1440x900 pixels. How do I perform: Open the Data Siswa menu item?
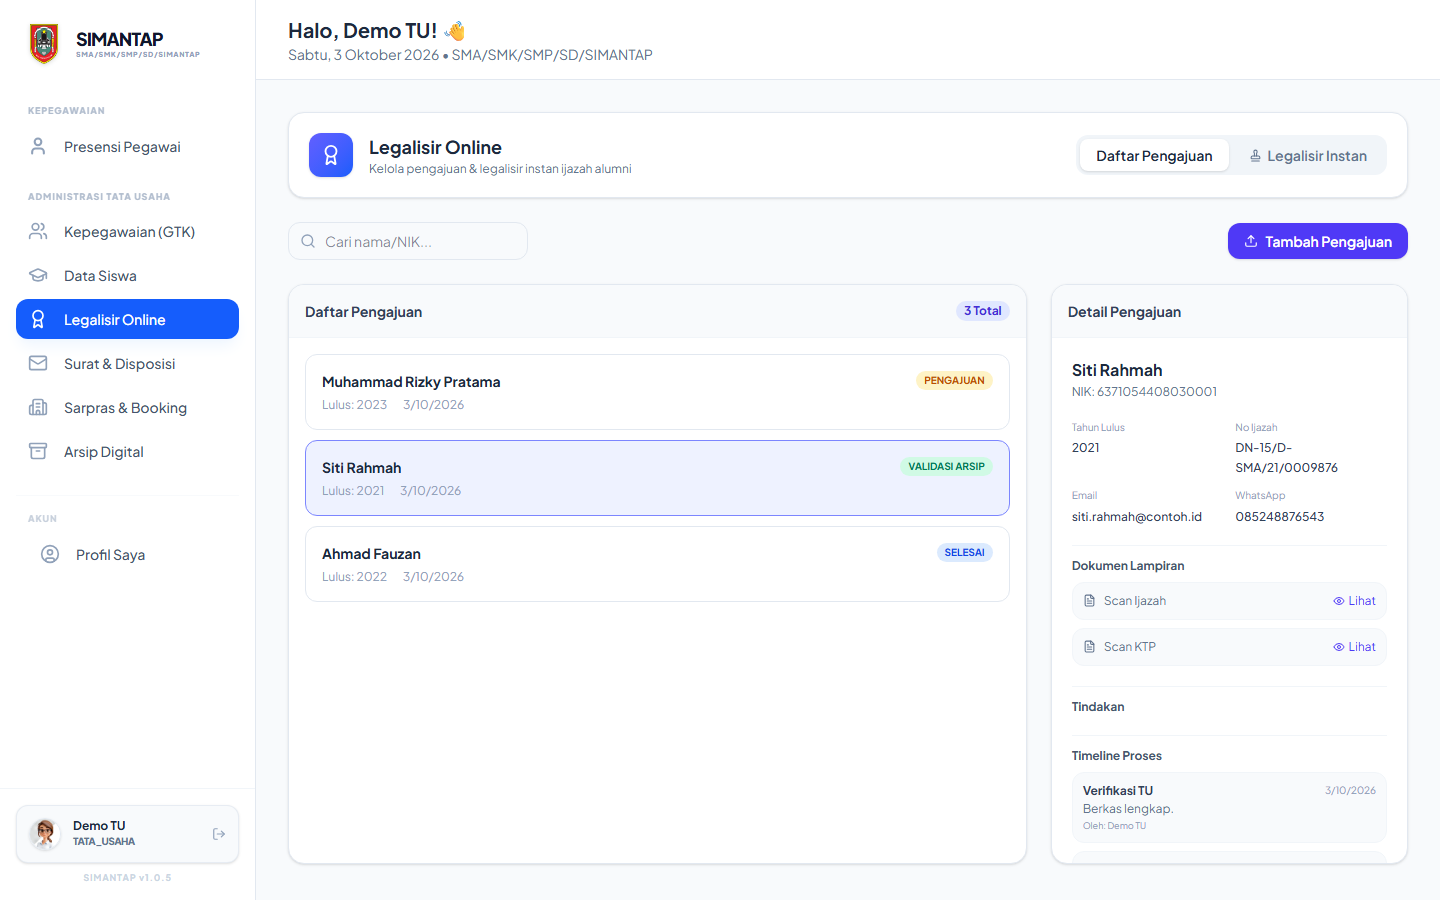[127, 276]
